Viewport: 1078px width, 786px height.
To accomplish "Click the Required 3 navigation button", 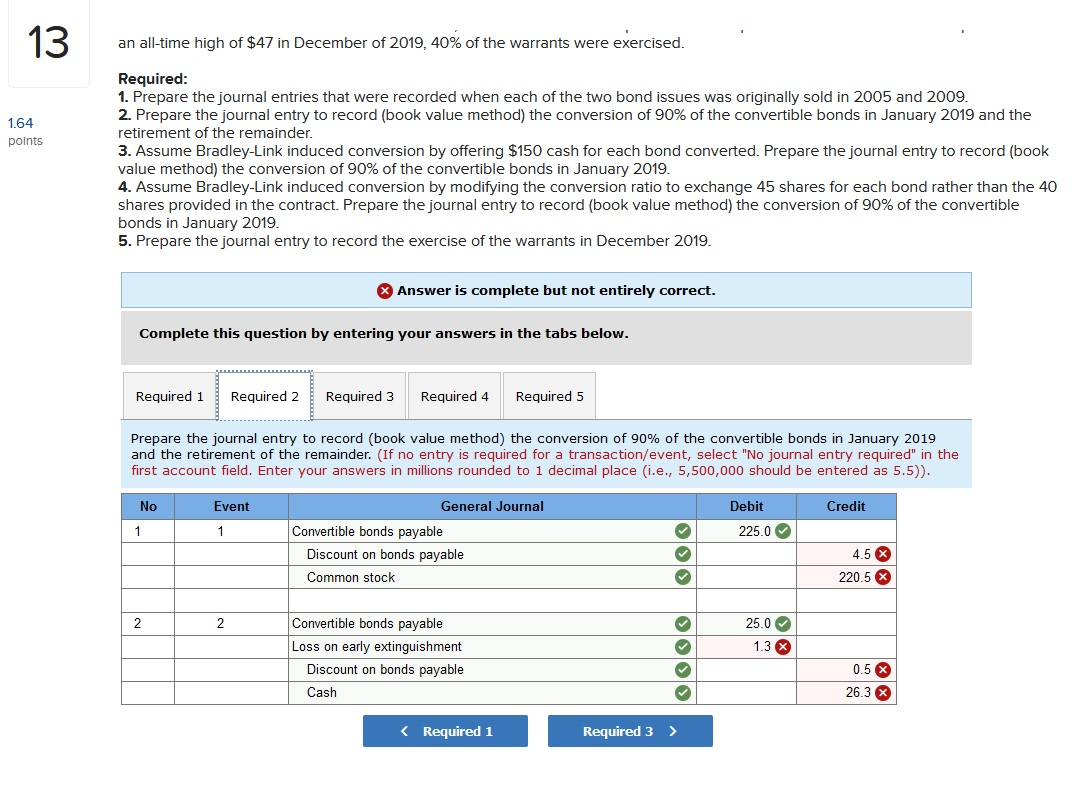I will (x=630, y=731).
